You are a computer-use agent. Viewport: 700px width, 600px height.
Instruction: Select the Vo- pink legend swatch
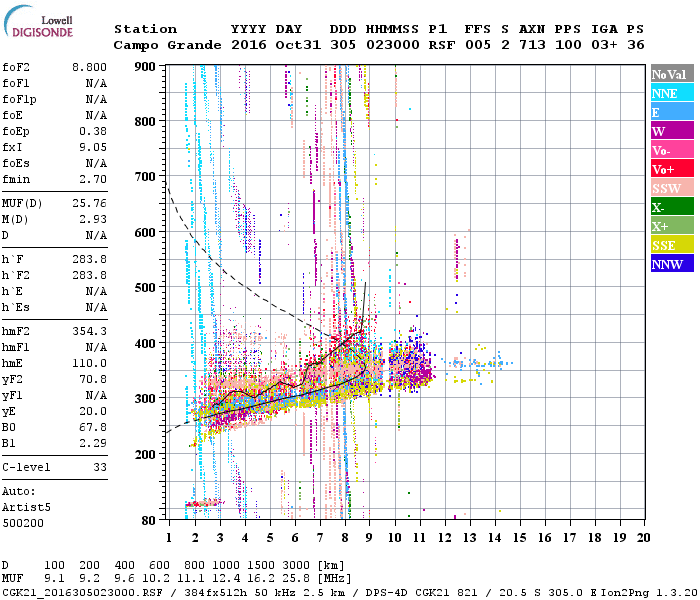672,149
